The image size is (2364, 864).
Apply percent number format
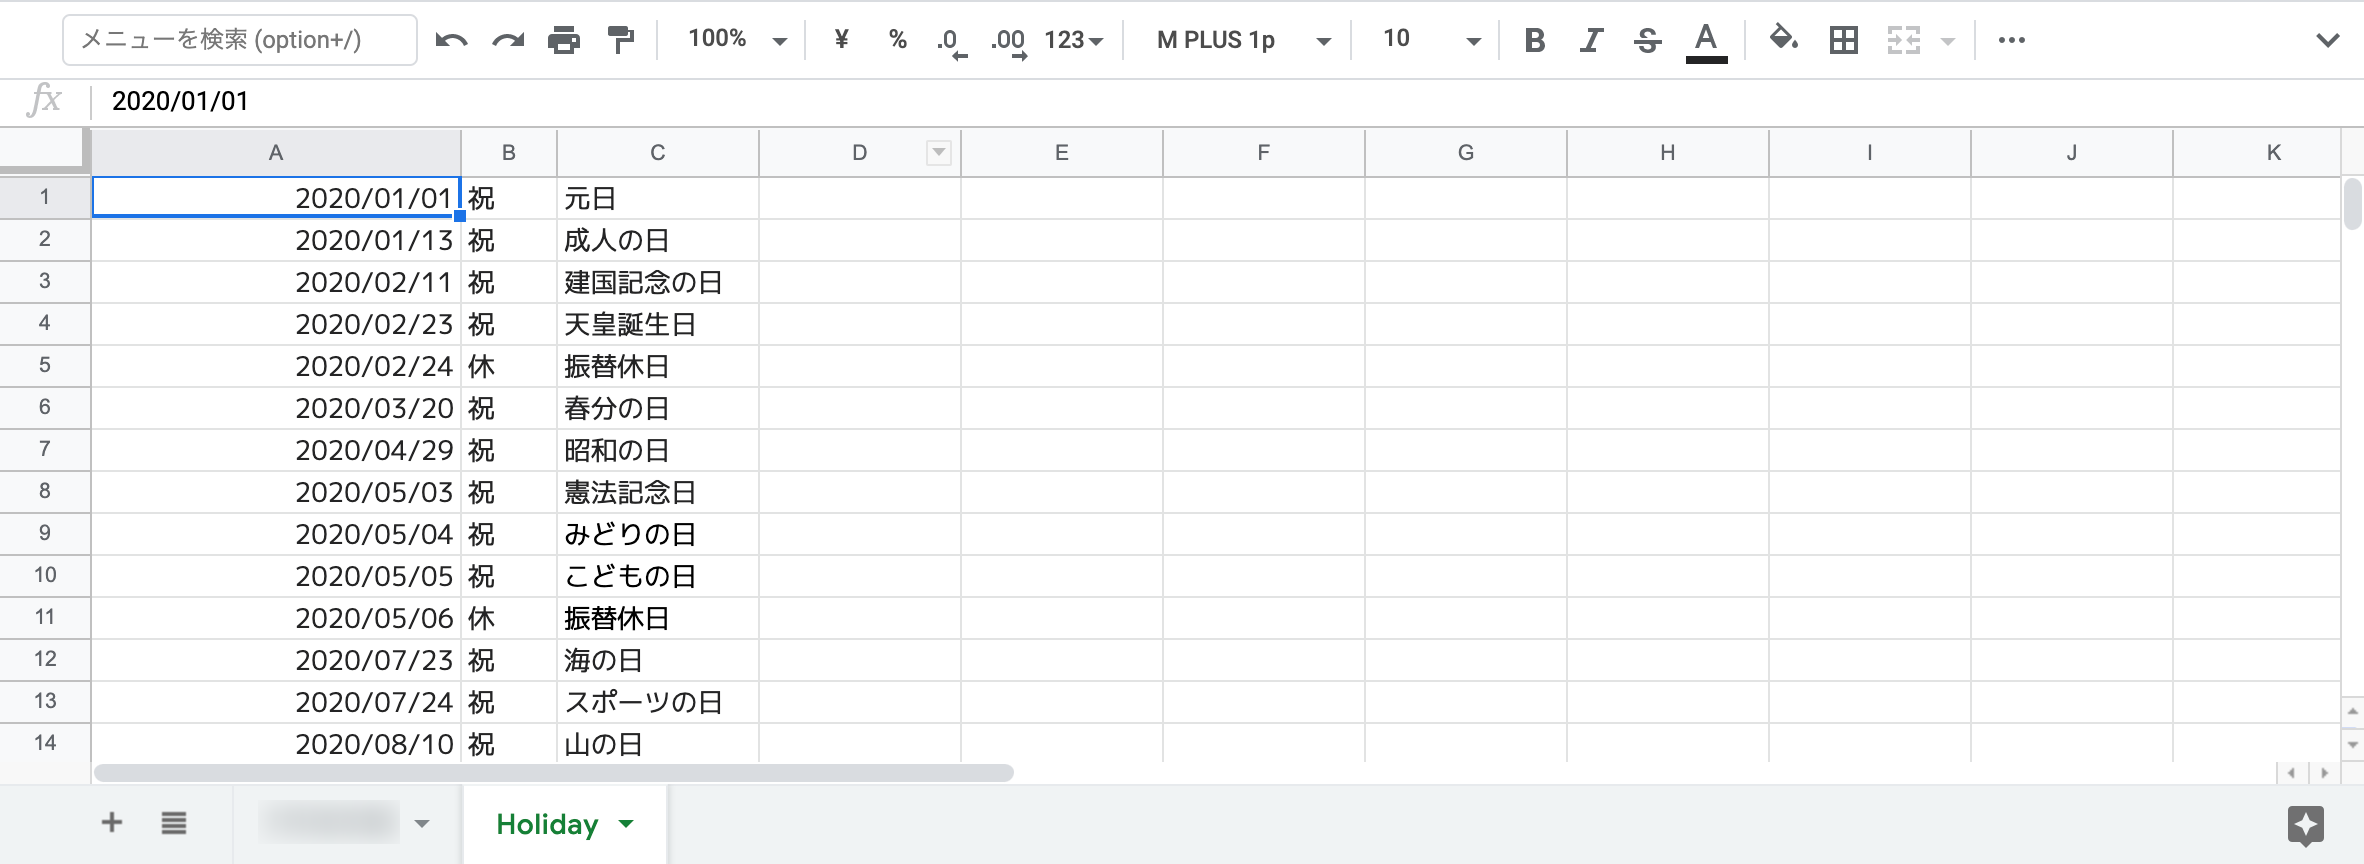(897, 40)
